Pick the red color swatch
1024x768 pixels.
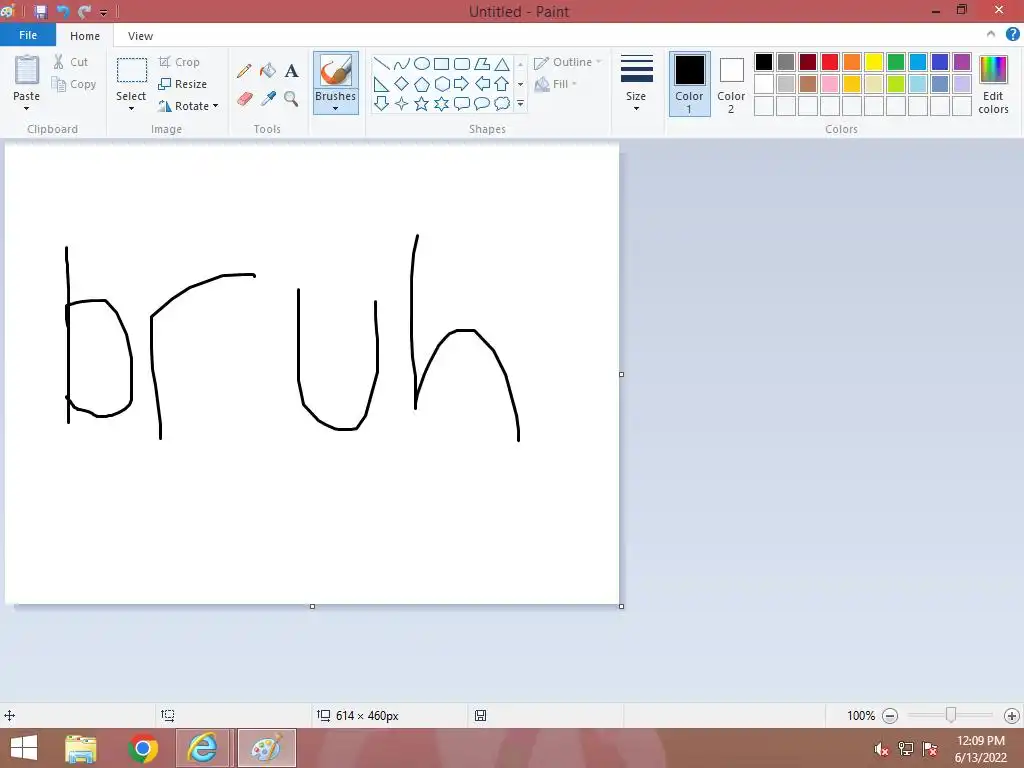pos(829,62)
